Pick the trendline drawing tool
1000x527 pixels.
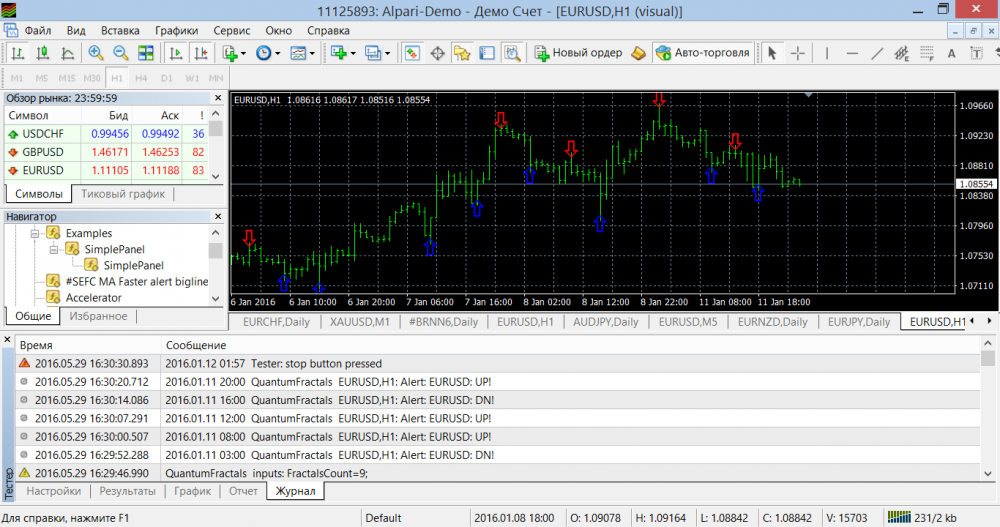(877, 53)
